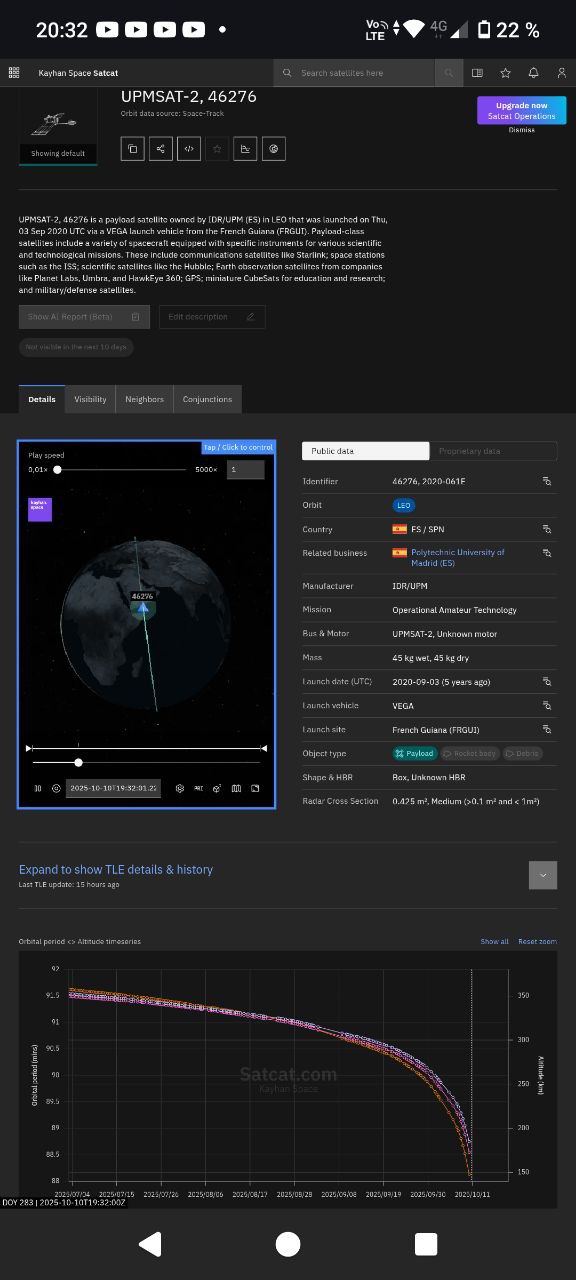The image size is (576, 1280).
Task: Open favorites star in top bar
Action: coord(506,73)
